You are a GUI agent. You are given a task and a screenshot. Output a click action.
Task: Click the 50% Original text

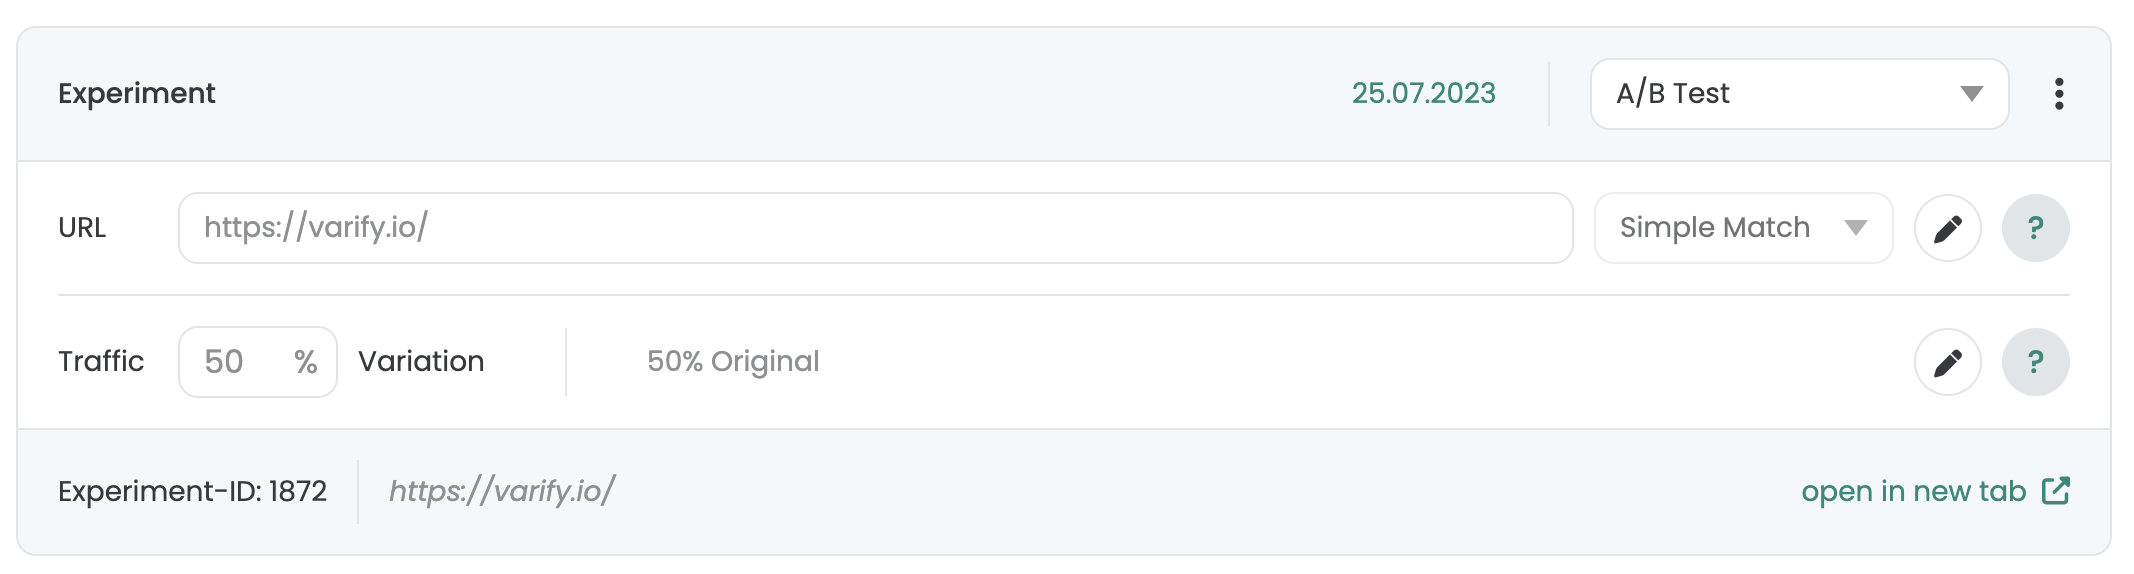coord(733,361)
